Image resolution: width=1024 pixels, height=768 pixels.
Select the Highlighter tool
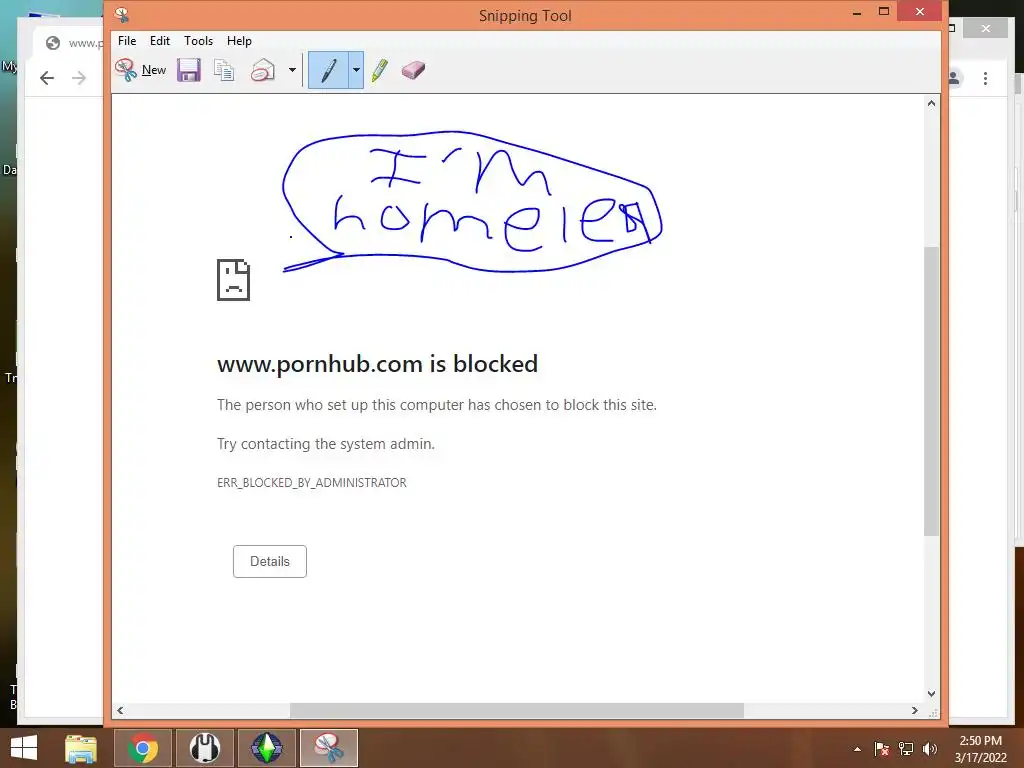click(379, 70)
